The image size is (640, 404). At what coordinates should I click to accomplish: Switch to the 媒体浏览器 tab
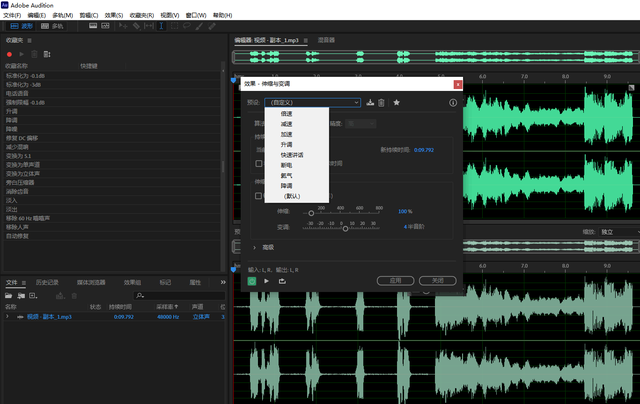[91, 282]
